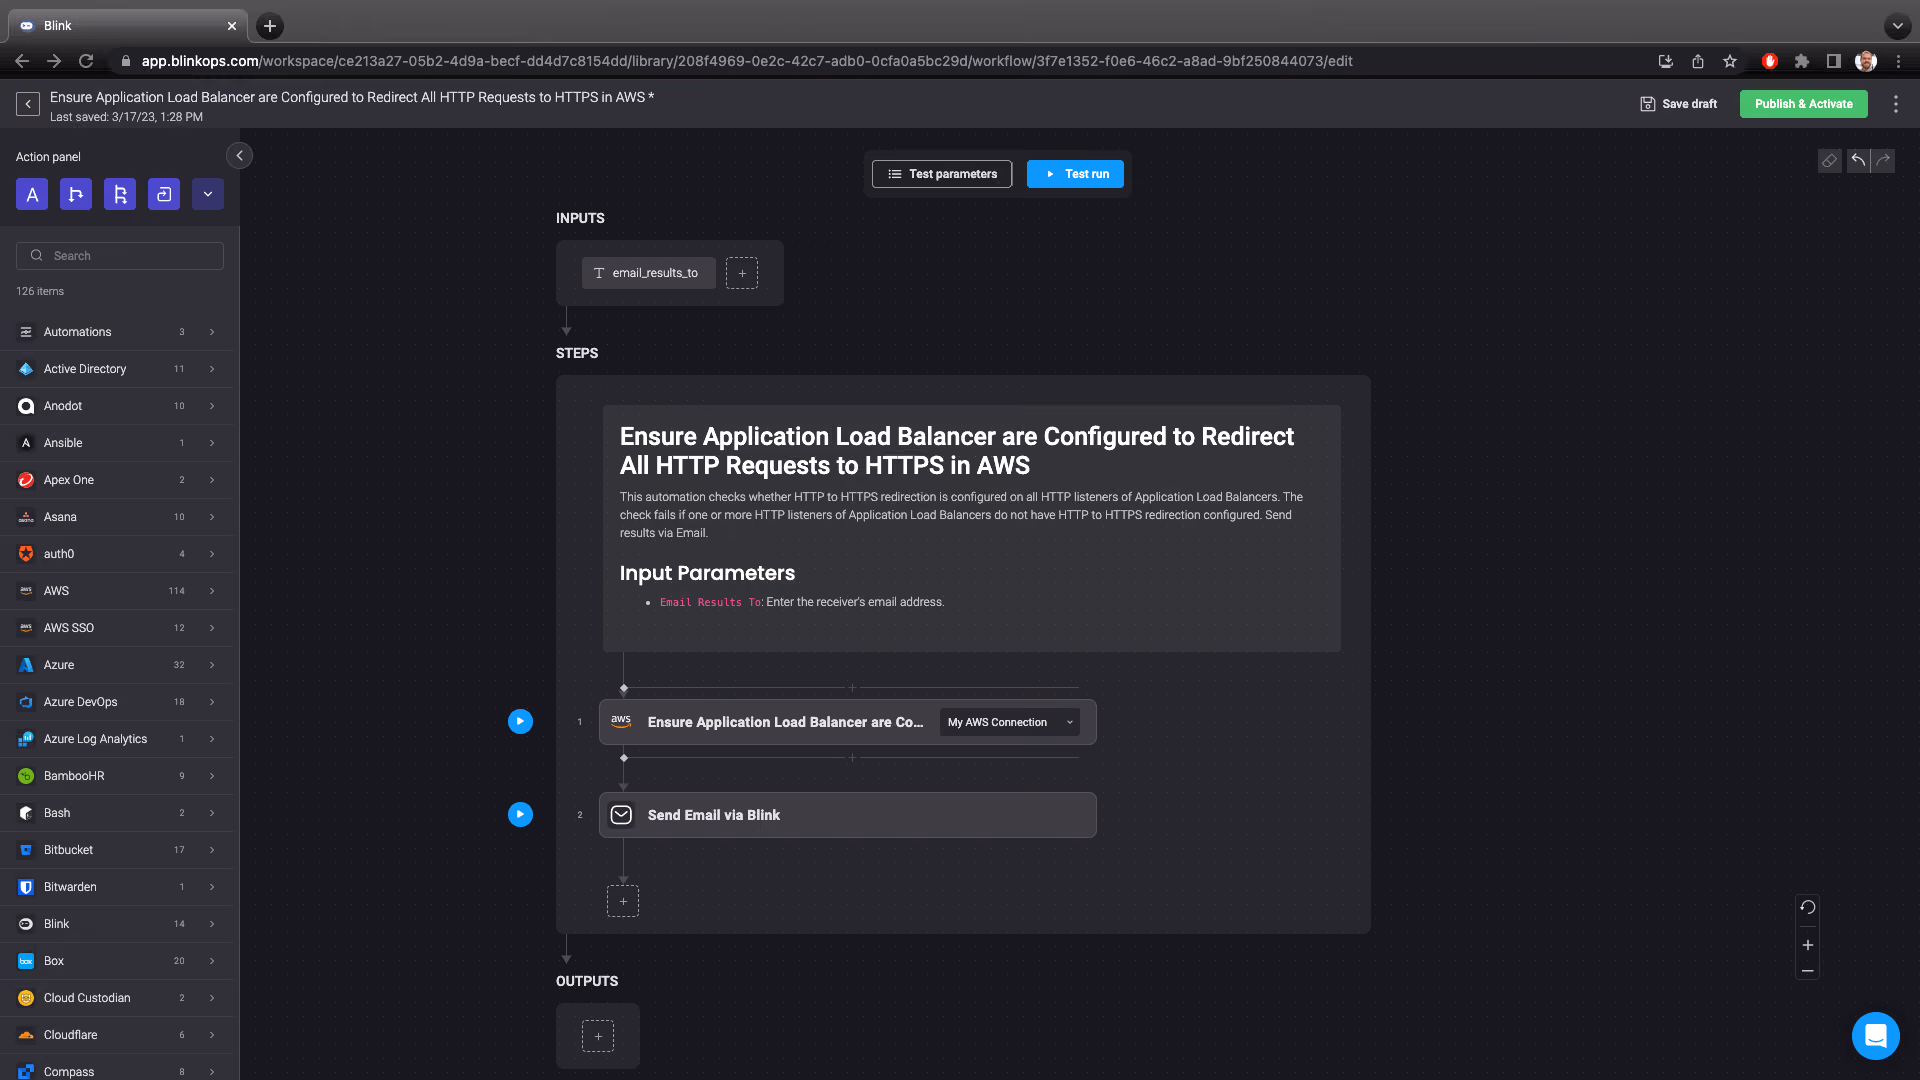1920x1080 pixels.
Task: Select the third purple action panel icon
Action: tap(120, 194)
